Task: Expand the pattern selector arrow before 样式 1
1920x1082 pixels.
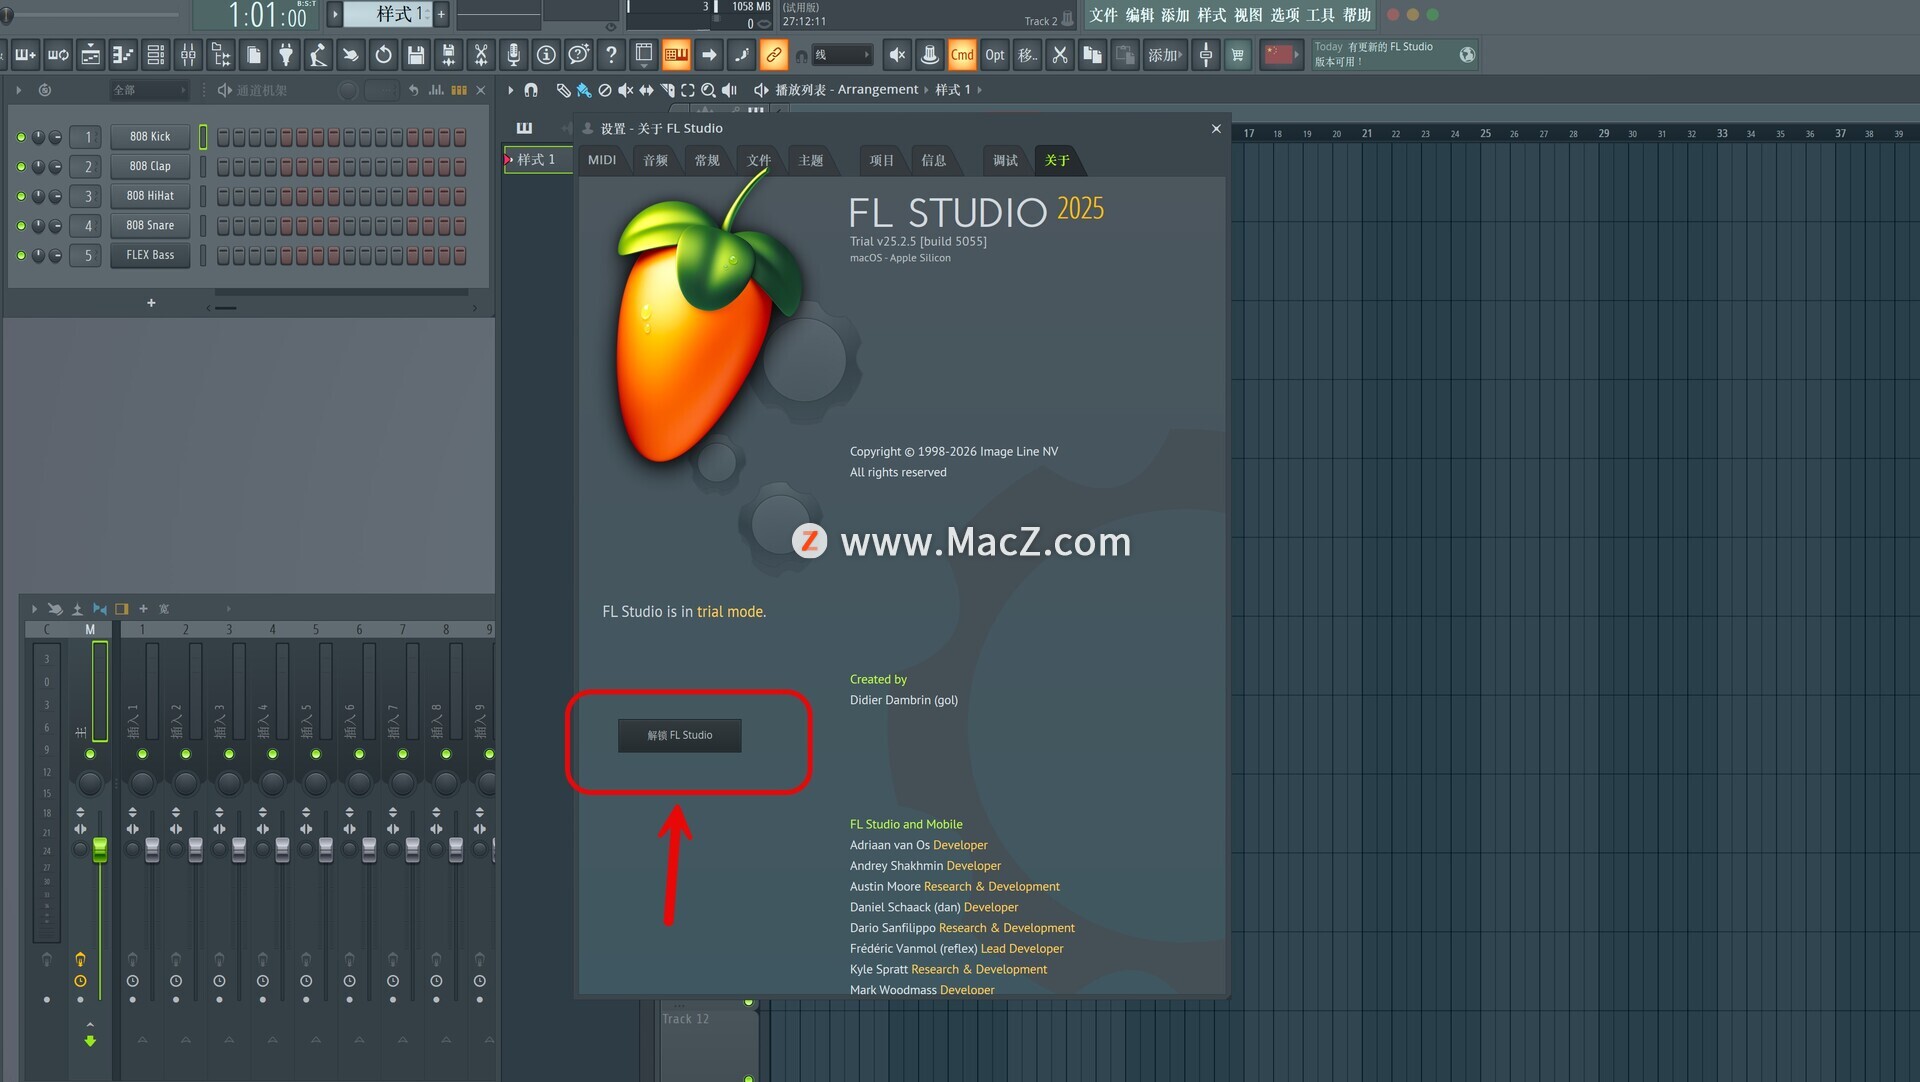Action: coord(335,14)
